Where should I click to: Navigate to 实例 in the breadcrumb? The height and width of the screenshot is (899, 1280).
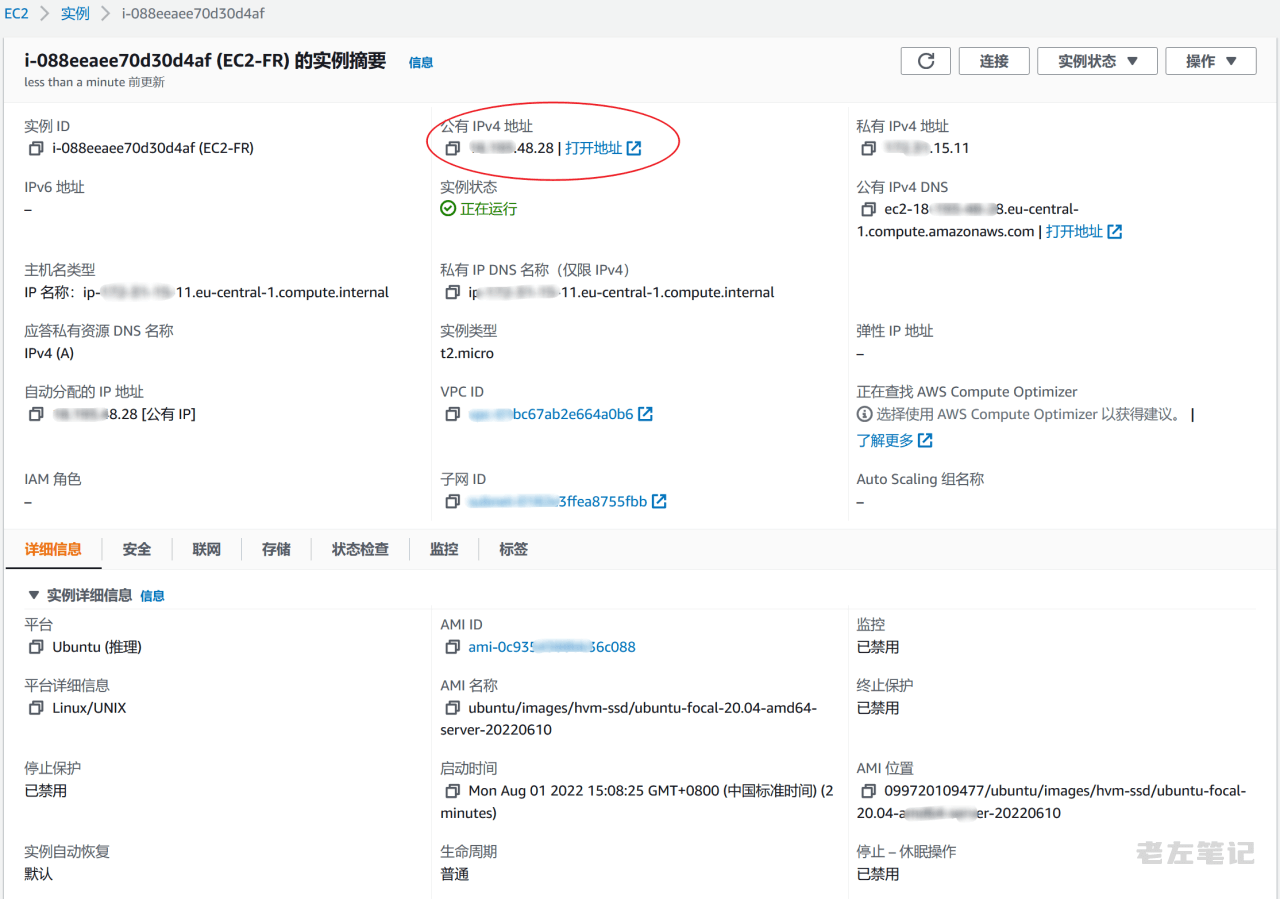pos(75,14)
